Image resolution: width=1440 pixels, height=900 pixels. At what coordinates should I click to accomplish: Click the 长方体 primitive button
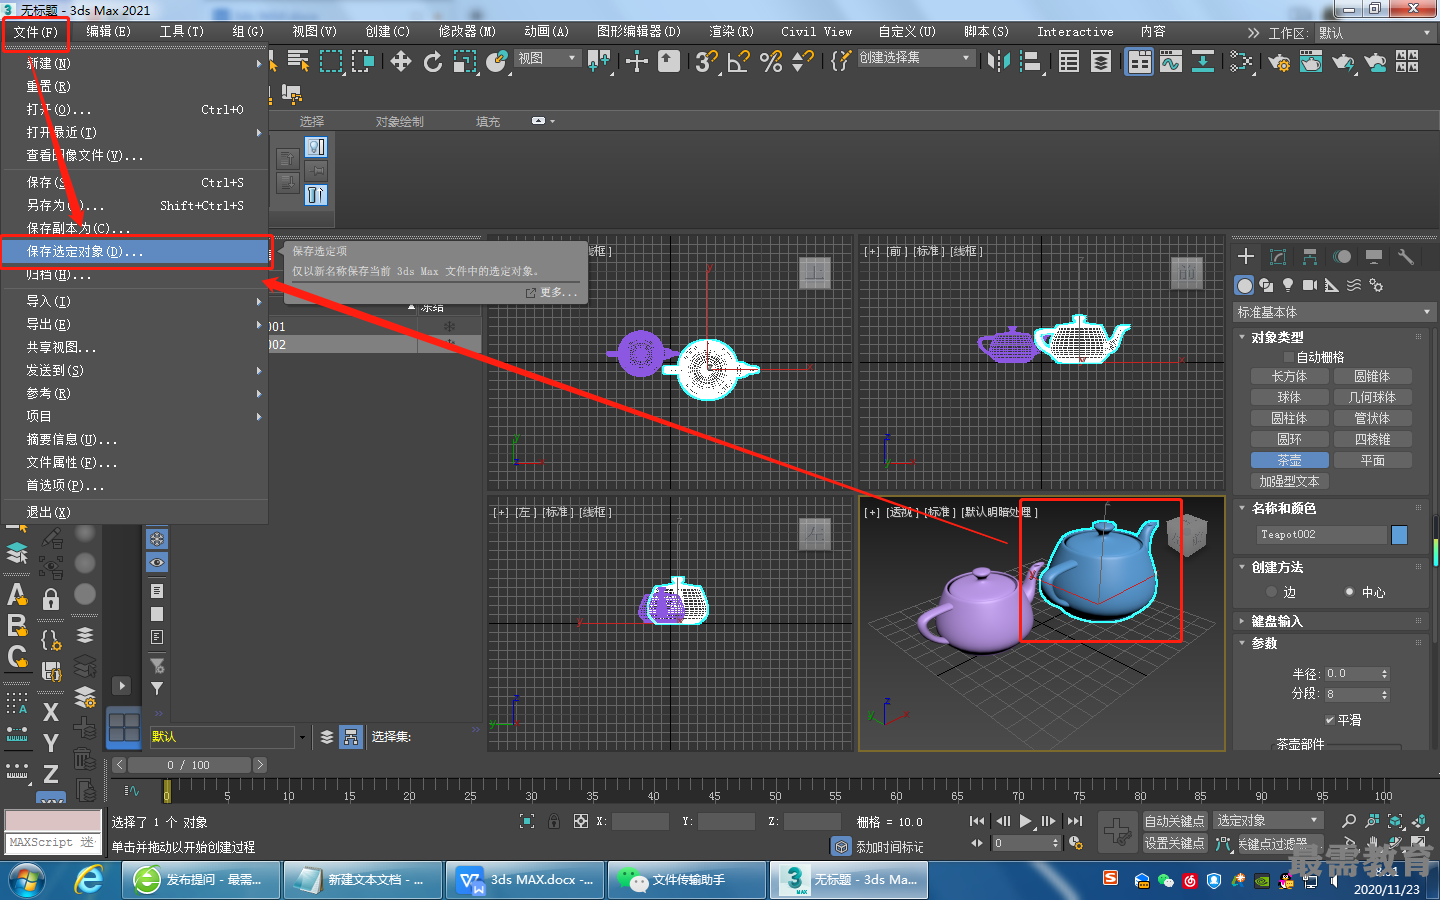point(1290,376)
